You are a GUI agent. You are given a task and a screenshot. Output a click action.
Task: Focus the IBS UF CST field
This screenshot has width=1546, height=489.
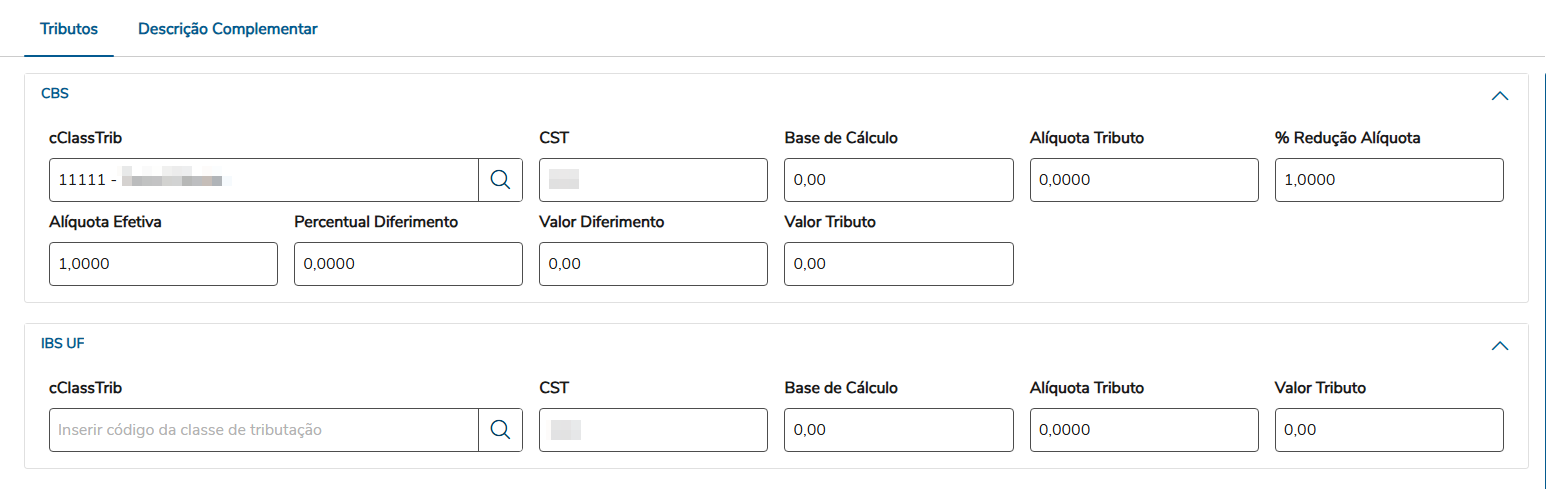pos(653,430)
